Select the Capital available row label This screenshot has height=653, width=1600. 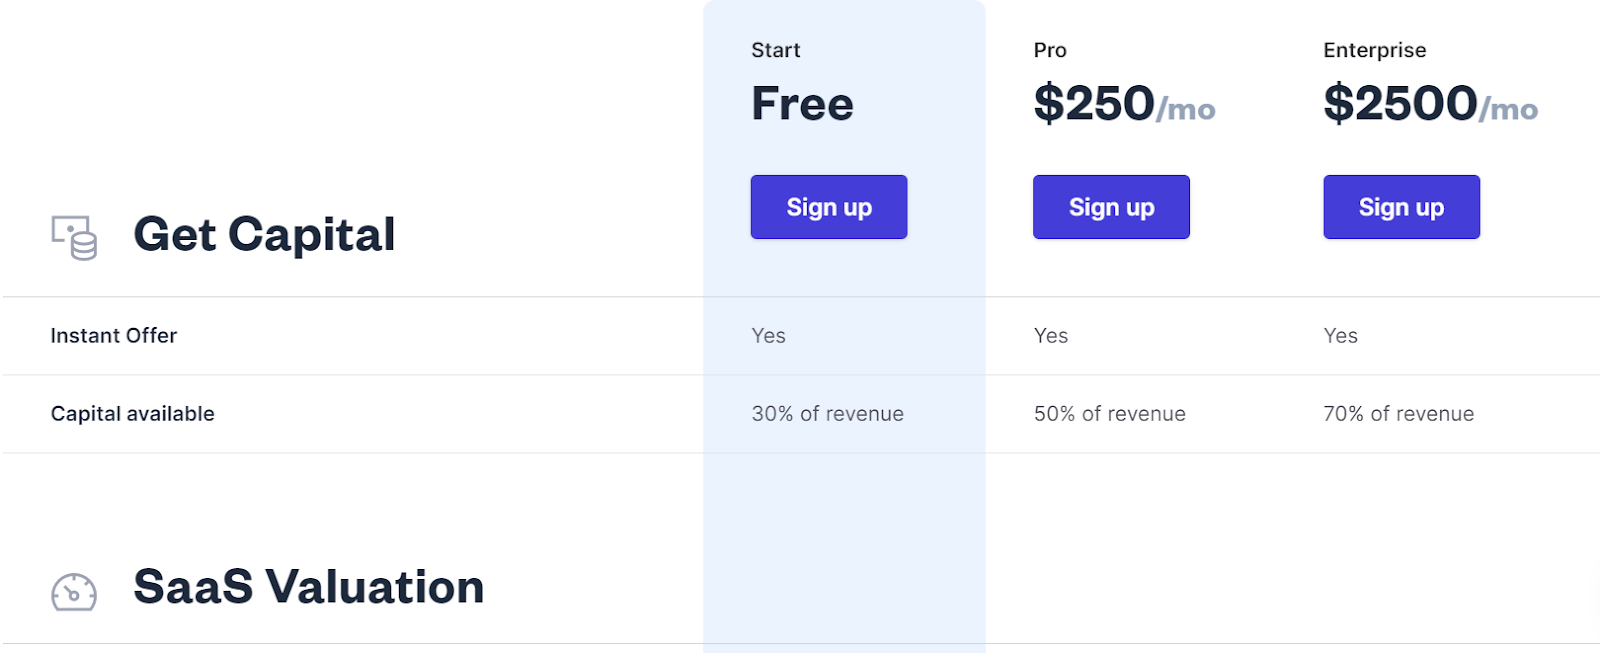(x=132, y=414)
